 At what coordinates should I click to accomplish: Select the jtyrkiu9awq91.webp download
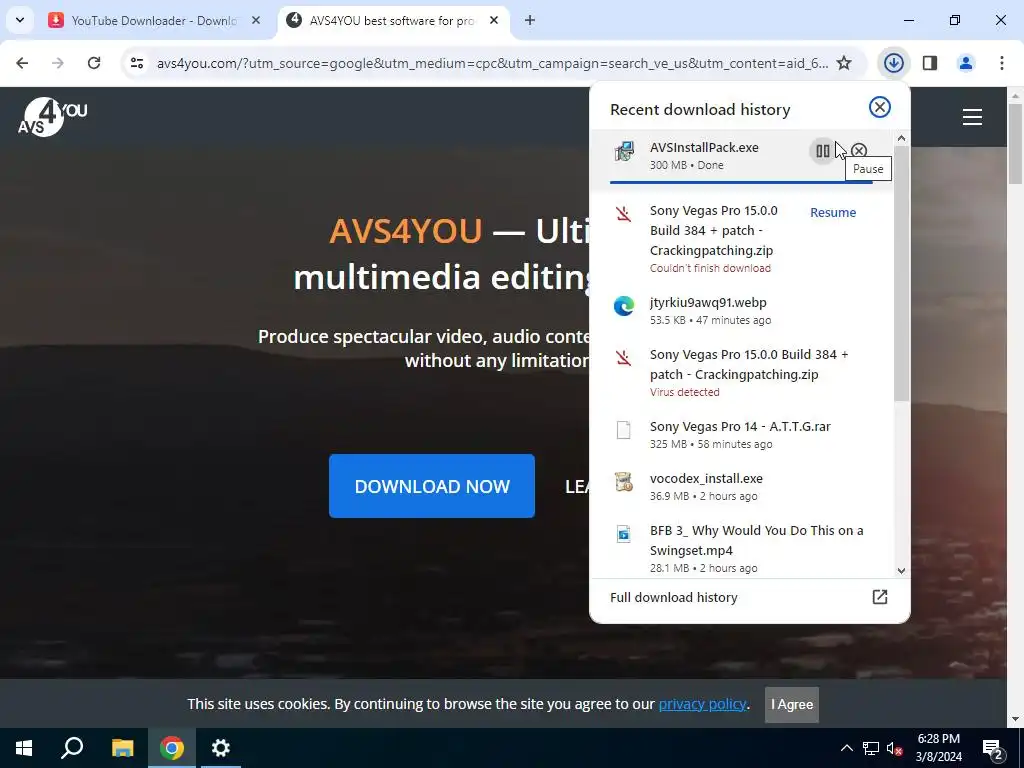(741, 310)
